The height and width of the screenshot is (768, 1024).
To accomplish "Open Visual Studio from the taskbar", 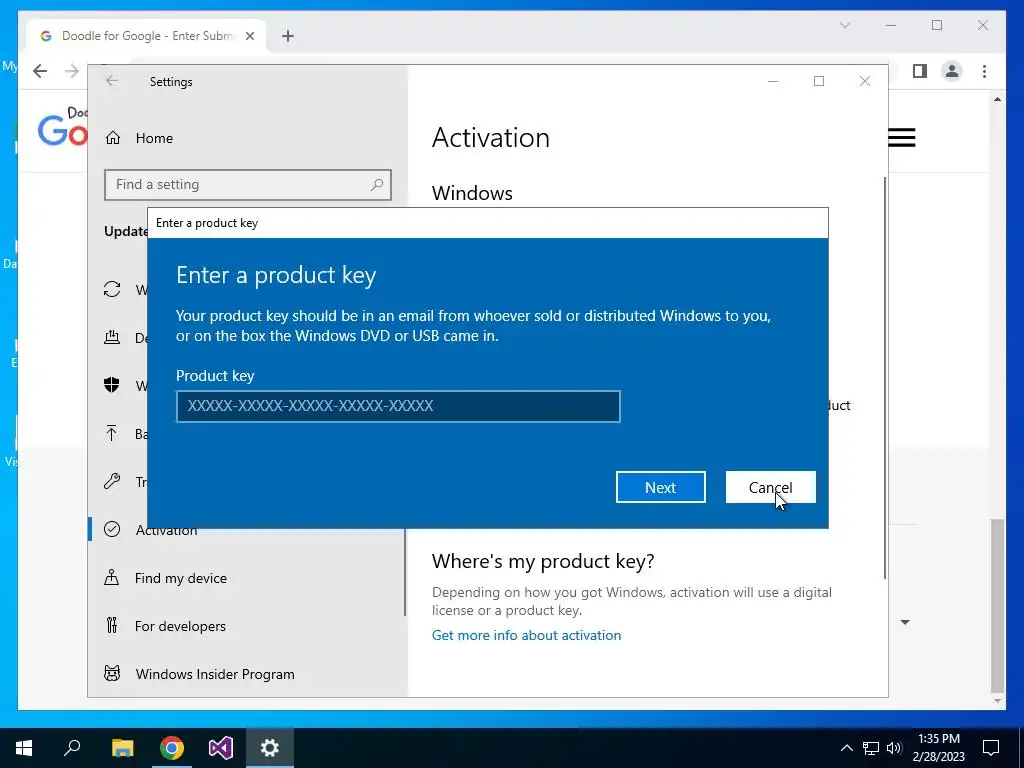I will (x=221, y=748).
